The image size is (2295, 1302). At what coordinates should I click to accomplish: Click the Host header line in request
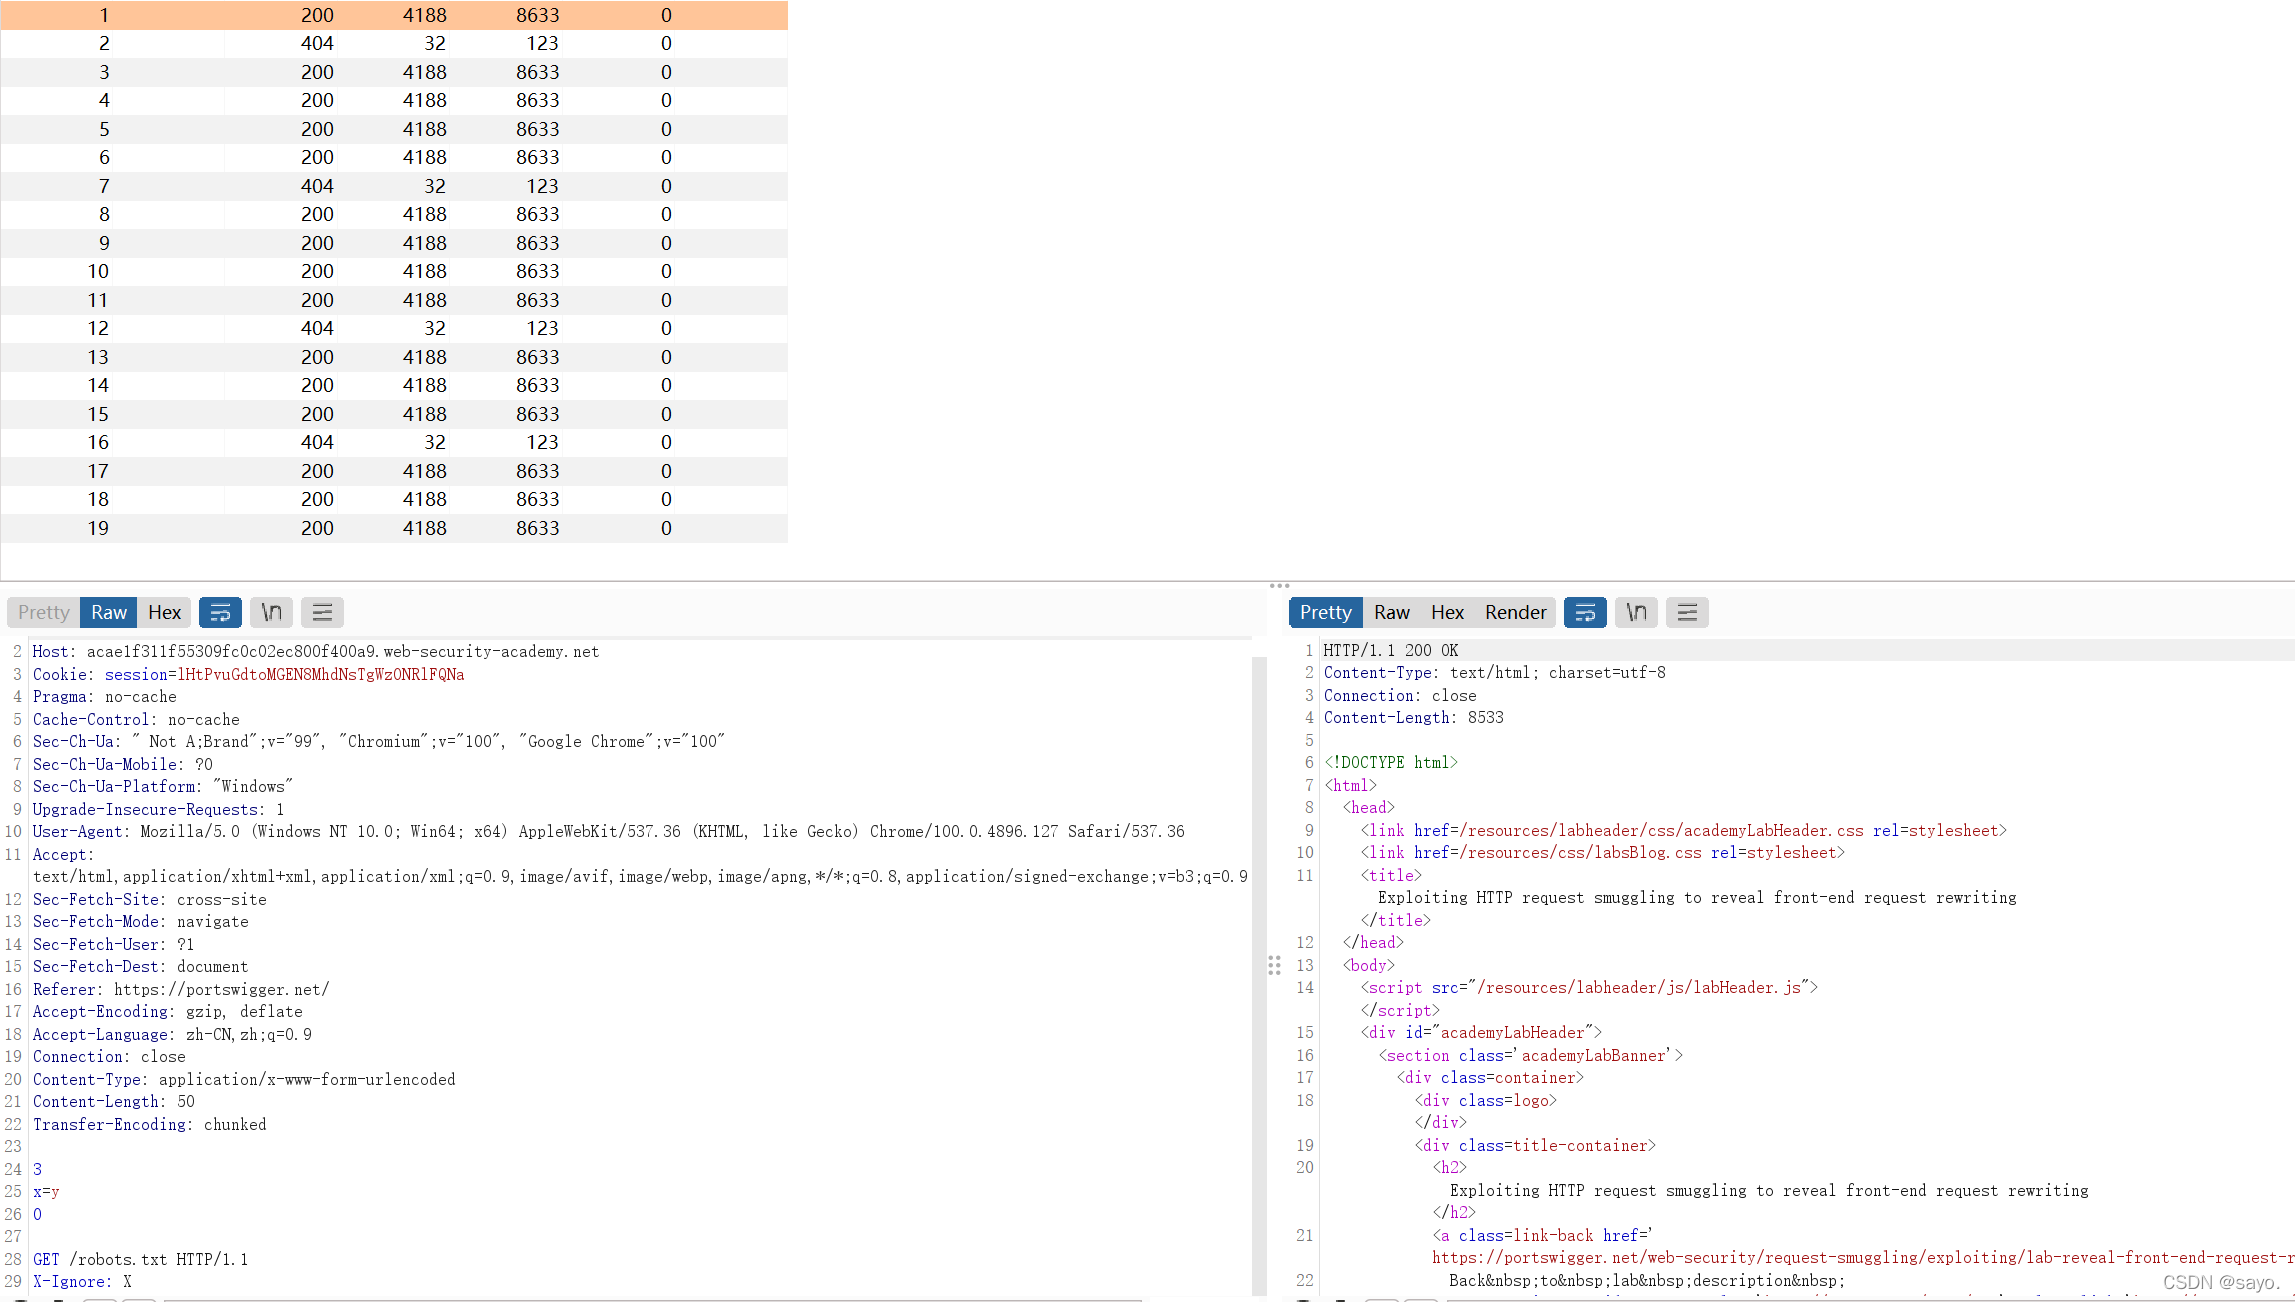(316, 651)
